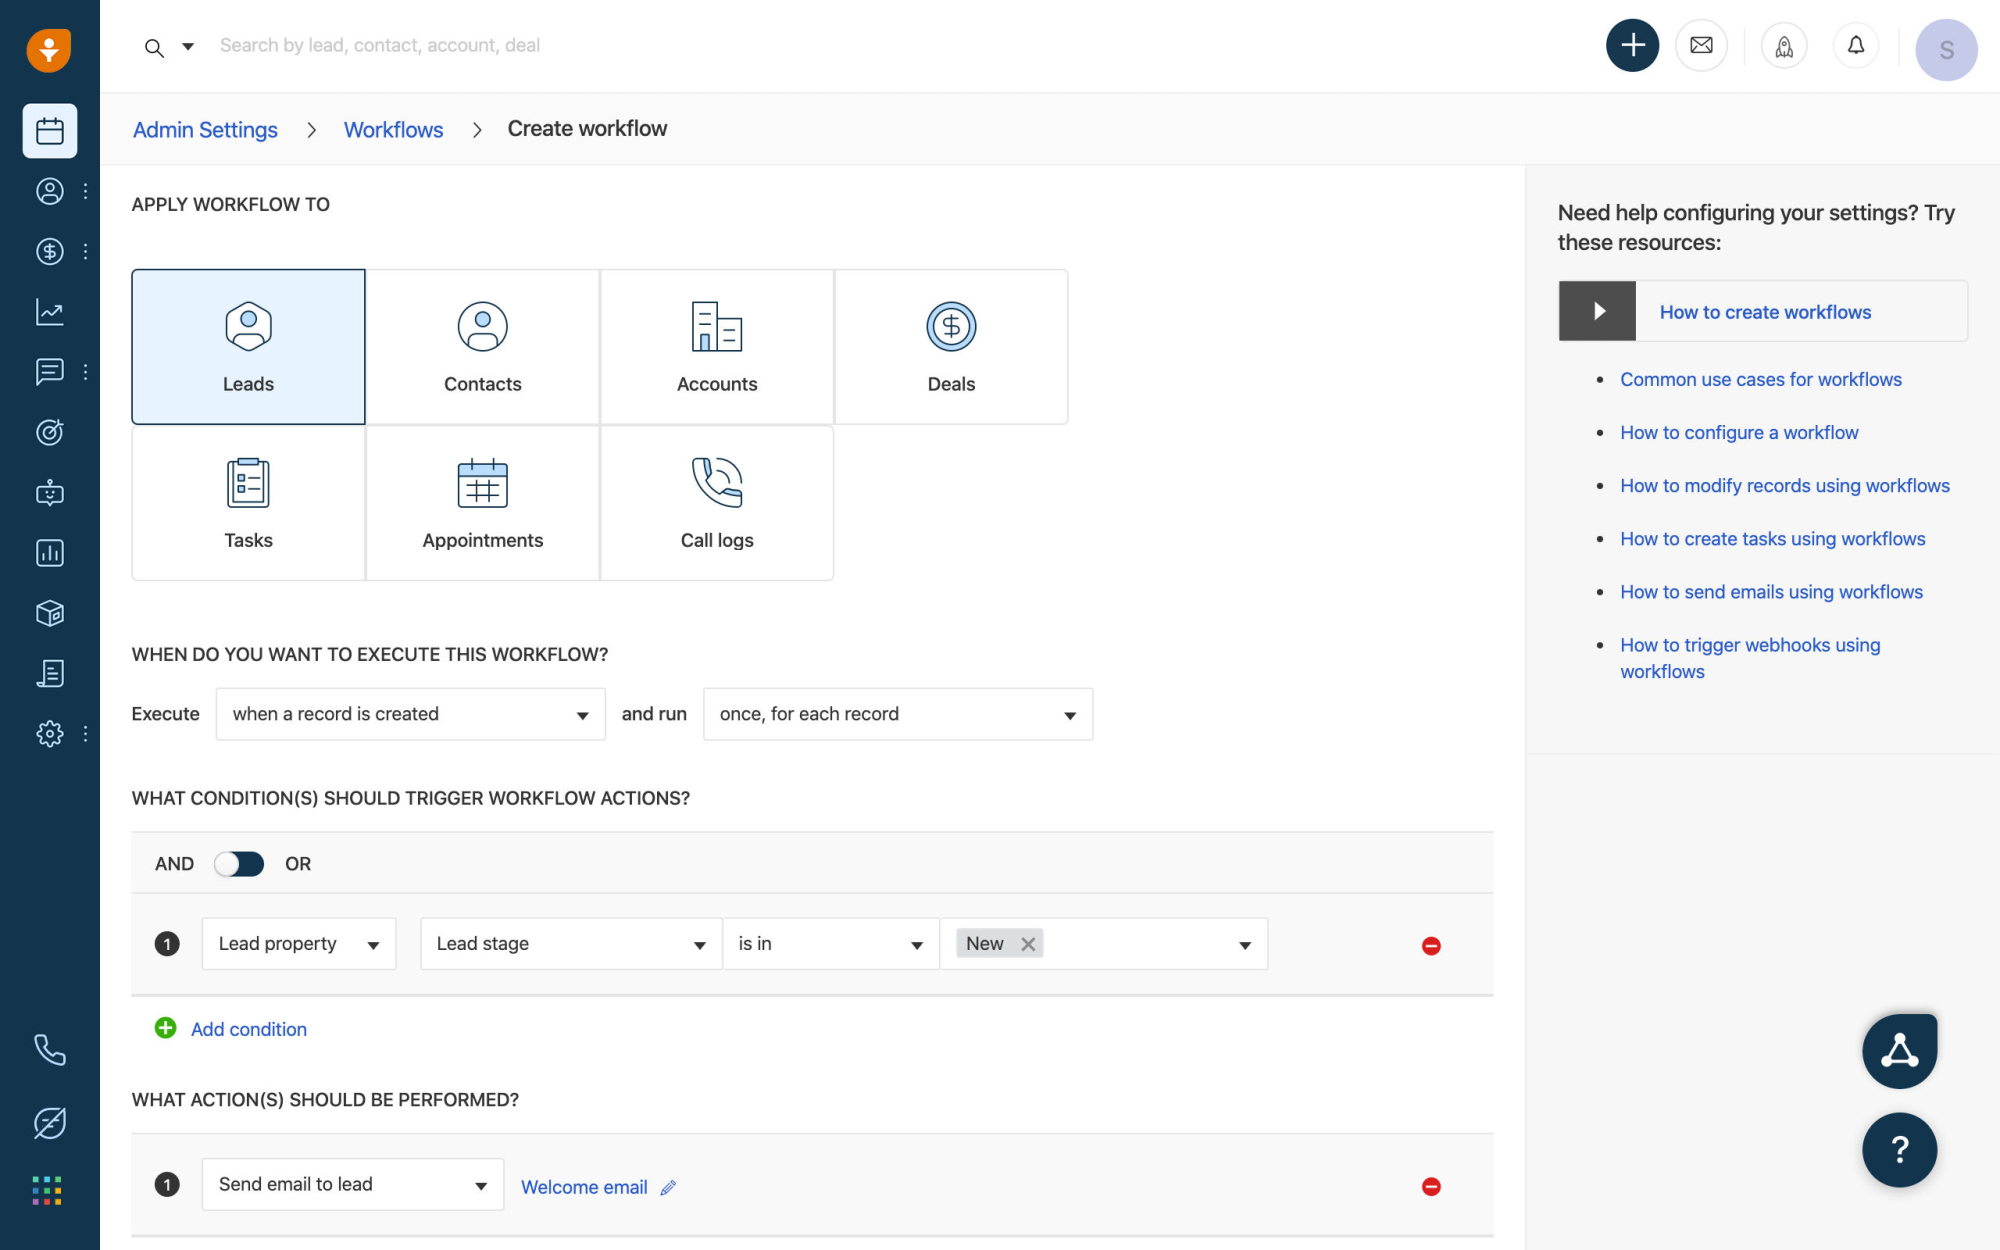2000x1250 pixels.
Task: Open Admin Settings from the breadcrumb
Action: tap(205, 129)
